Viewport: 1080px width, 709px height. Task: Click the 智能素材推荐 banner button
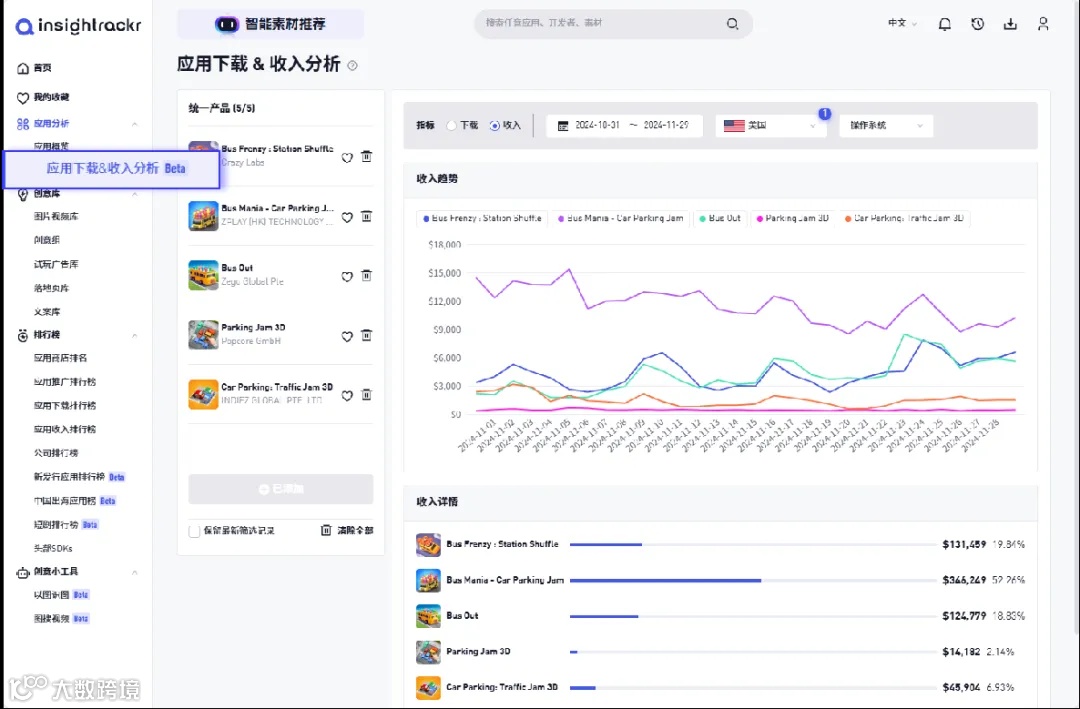click(x=271, y=24)
